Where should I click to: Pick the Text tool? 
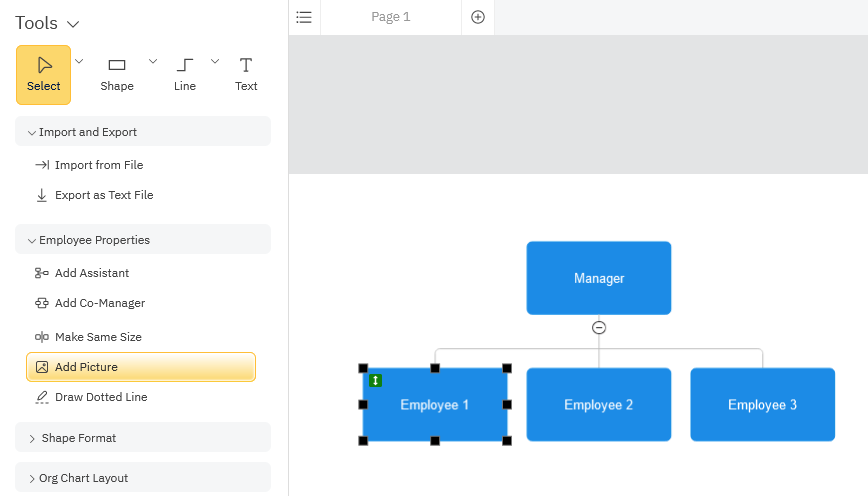click(x=246, y=74)
